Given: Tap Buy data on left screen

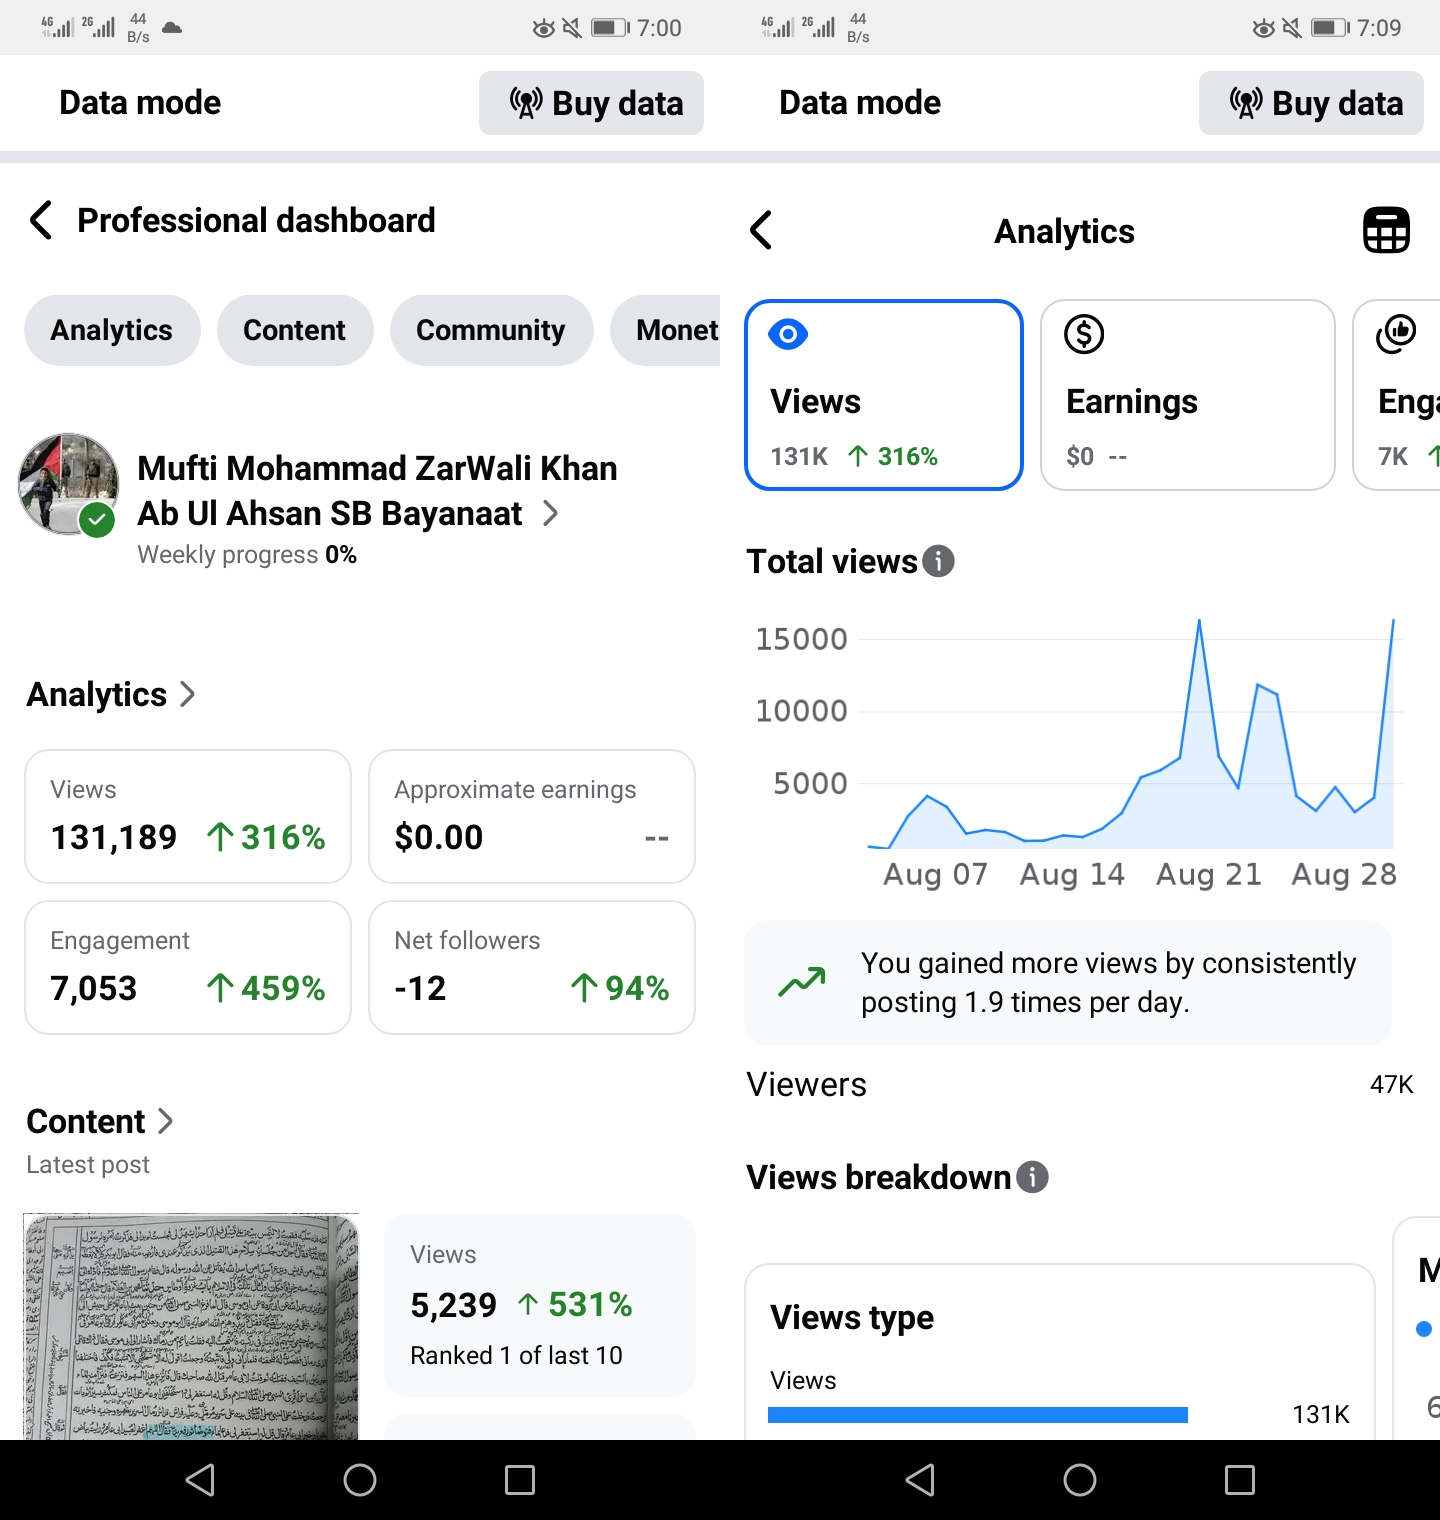Looking at the screenshot, I should coord(591,103).
